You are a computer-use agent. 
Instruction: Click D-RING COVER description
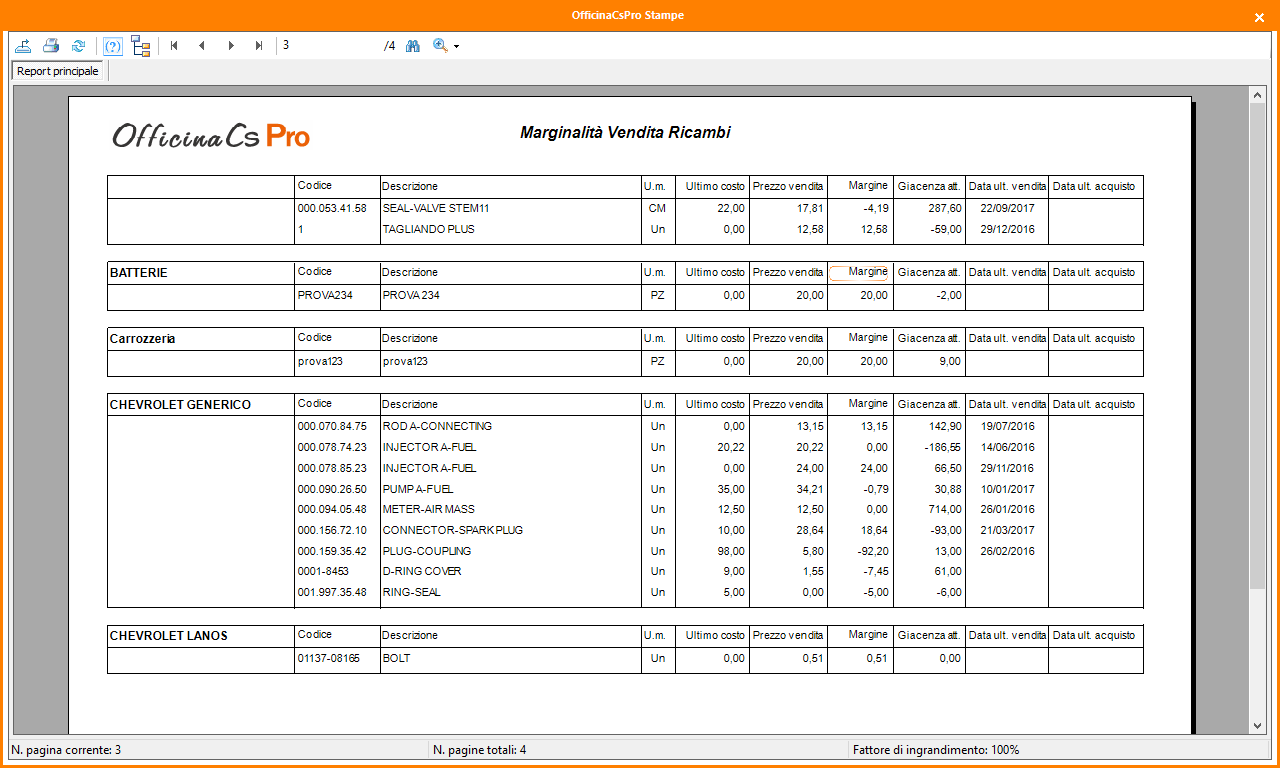click(x=420, y=572)
